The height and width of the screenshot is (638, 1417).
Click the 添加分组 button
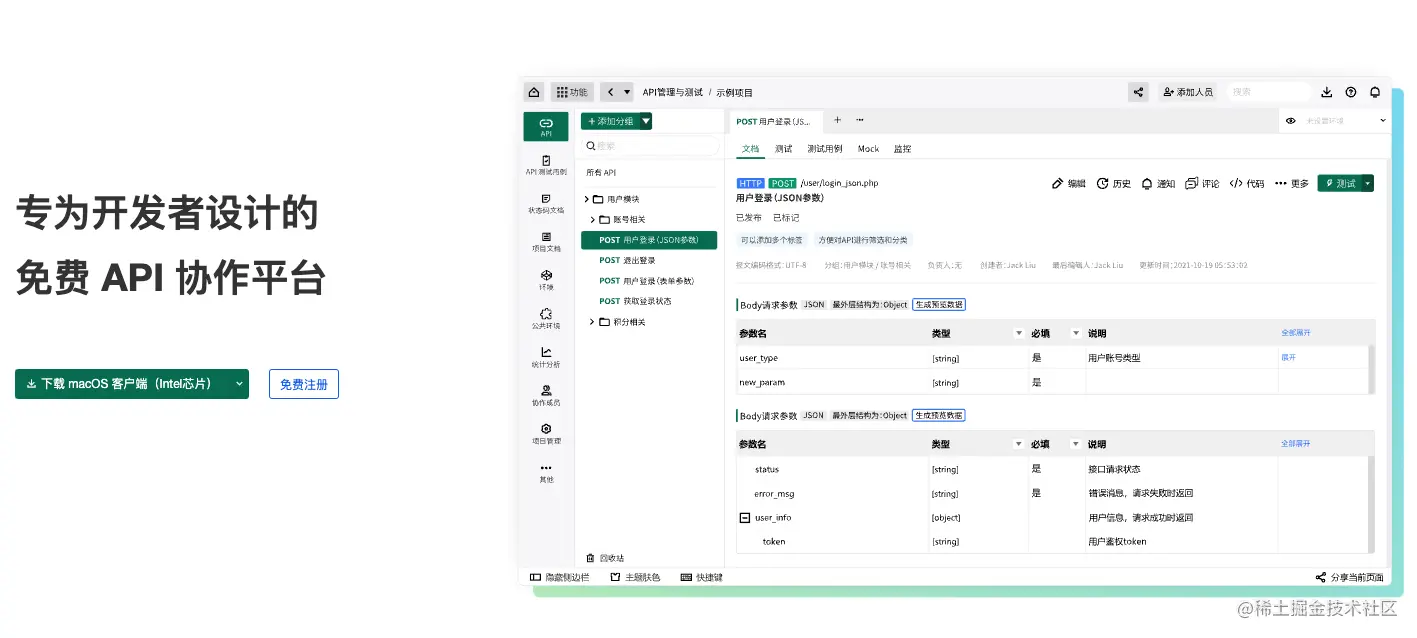click(x=610, y=121)
